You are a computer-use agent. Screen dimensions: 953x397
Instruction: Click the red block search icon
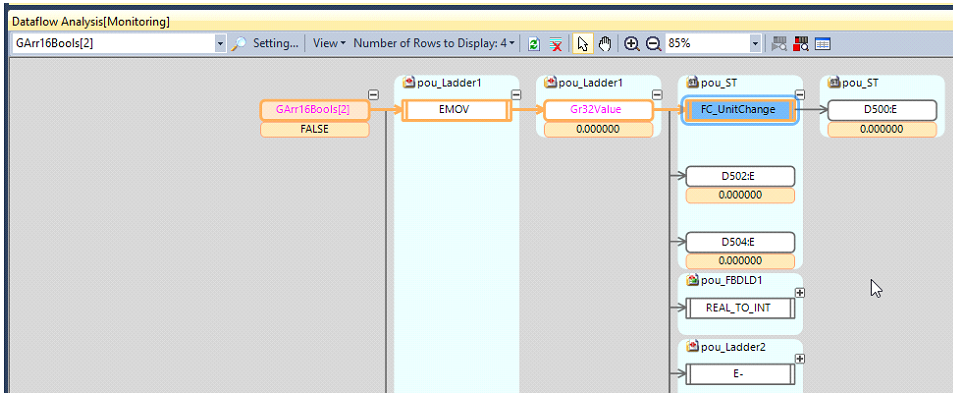click(x=801, y=44)
